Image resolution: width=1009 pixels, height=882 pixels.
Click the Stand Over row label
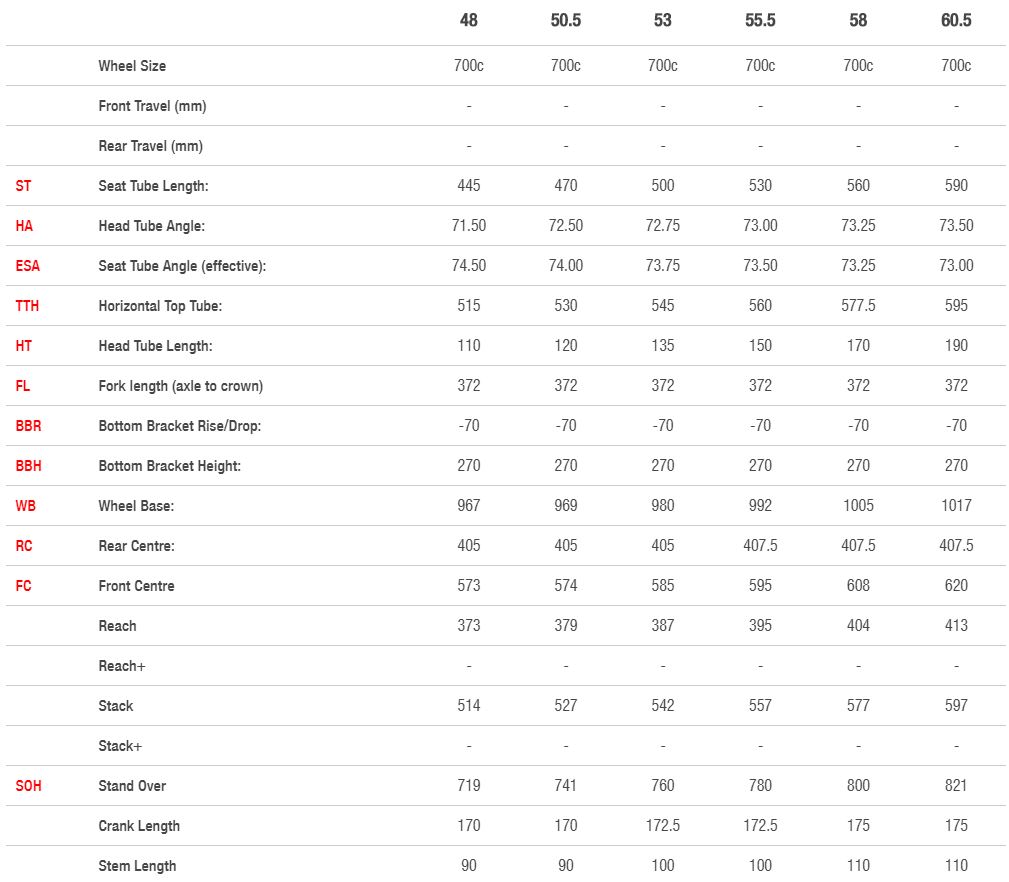pos(132,786)
